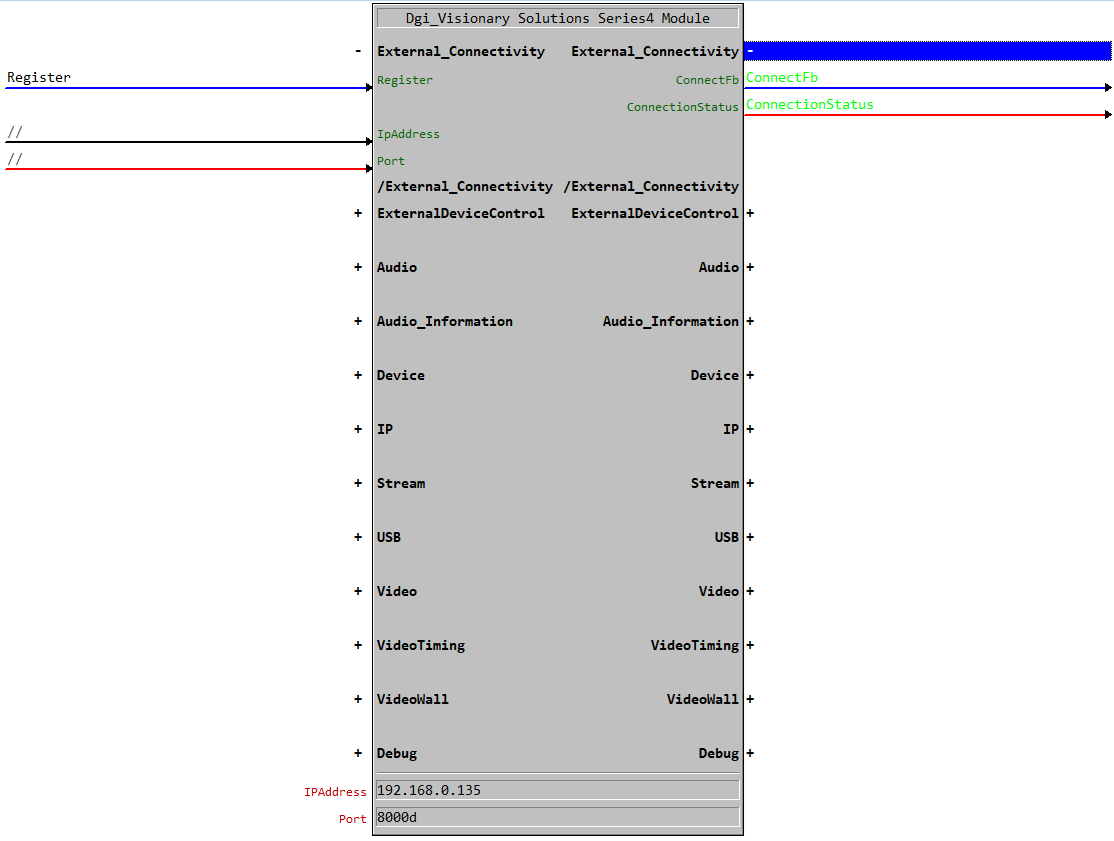Screen dimensions: 1114x841
Task: Click the left Stream label
Action: point(401,483)
